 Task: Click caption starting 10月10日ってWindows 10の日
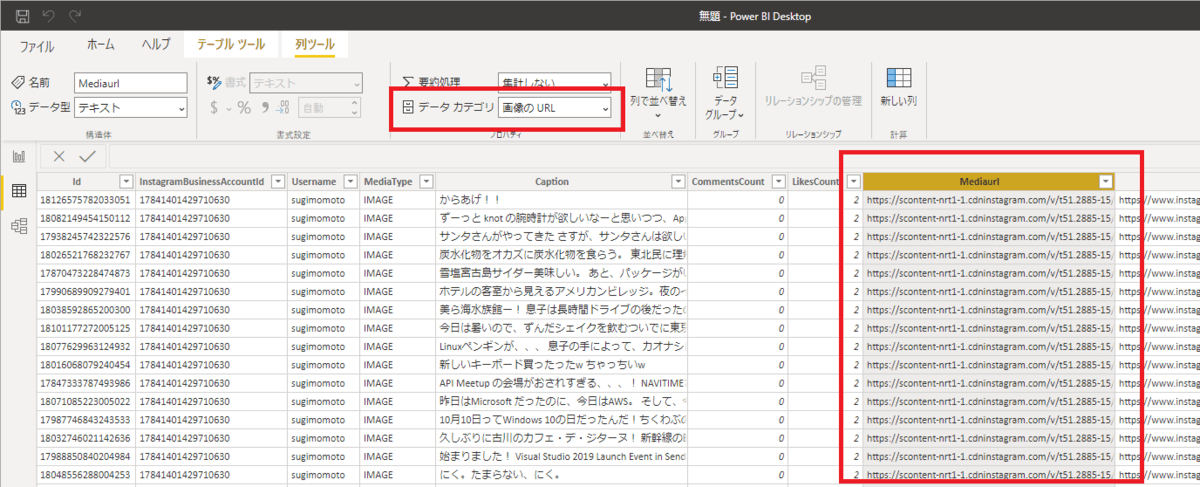tap(560, 419)
